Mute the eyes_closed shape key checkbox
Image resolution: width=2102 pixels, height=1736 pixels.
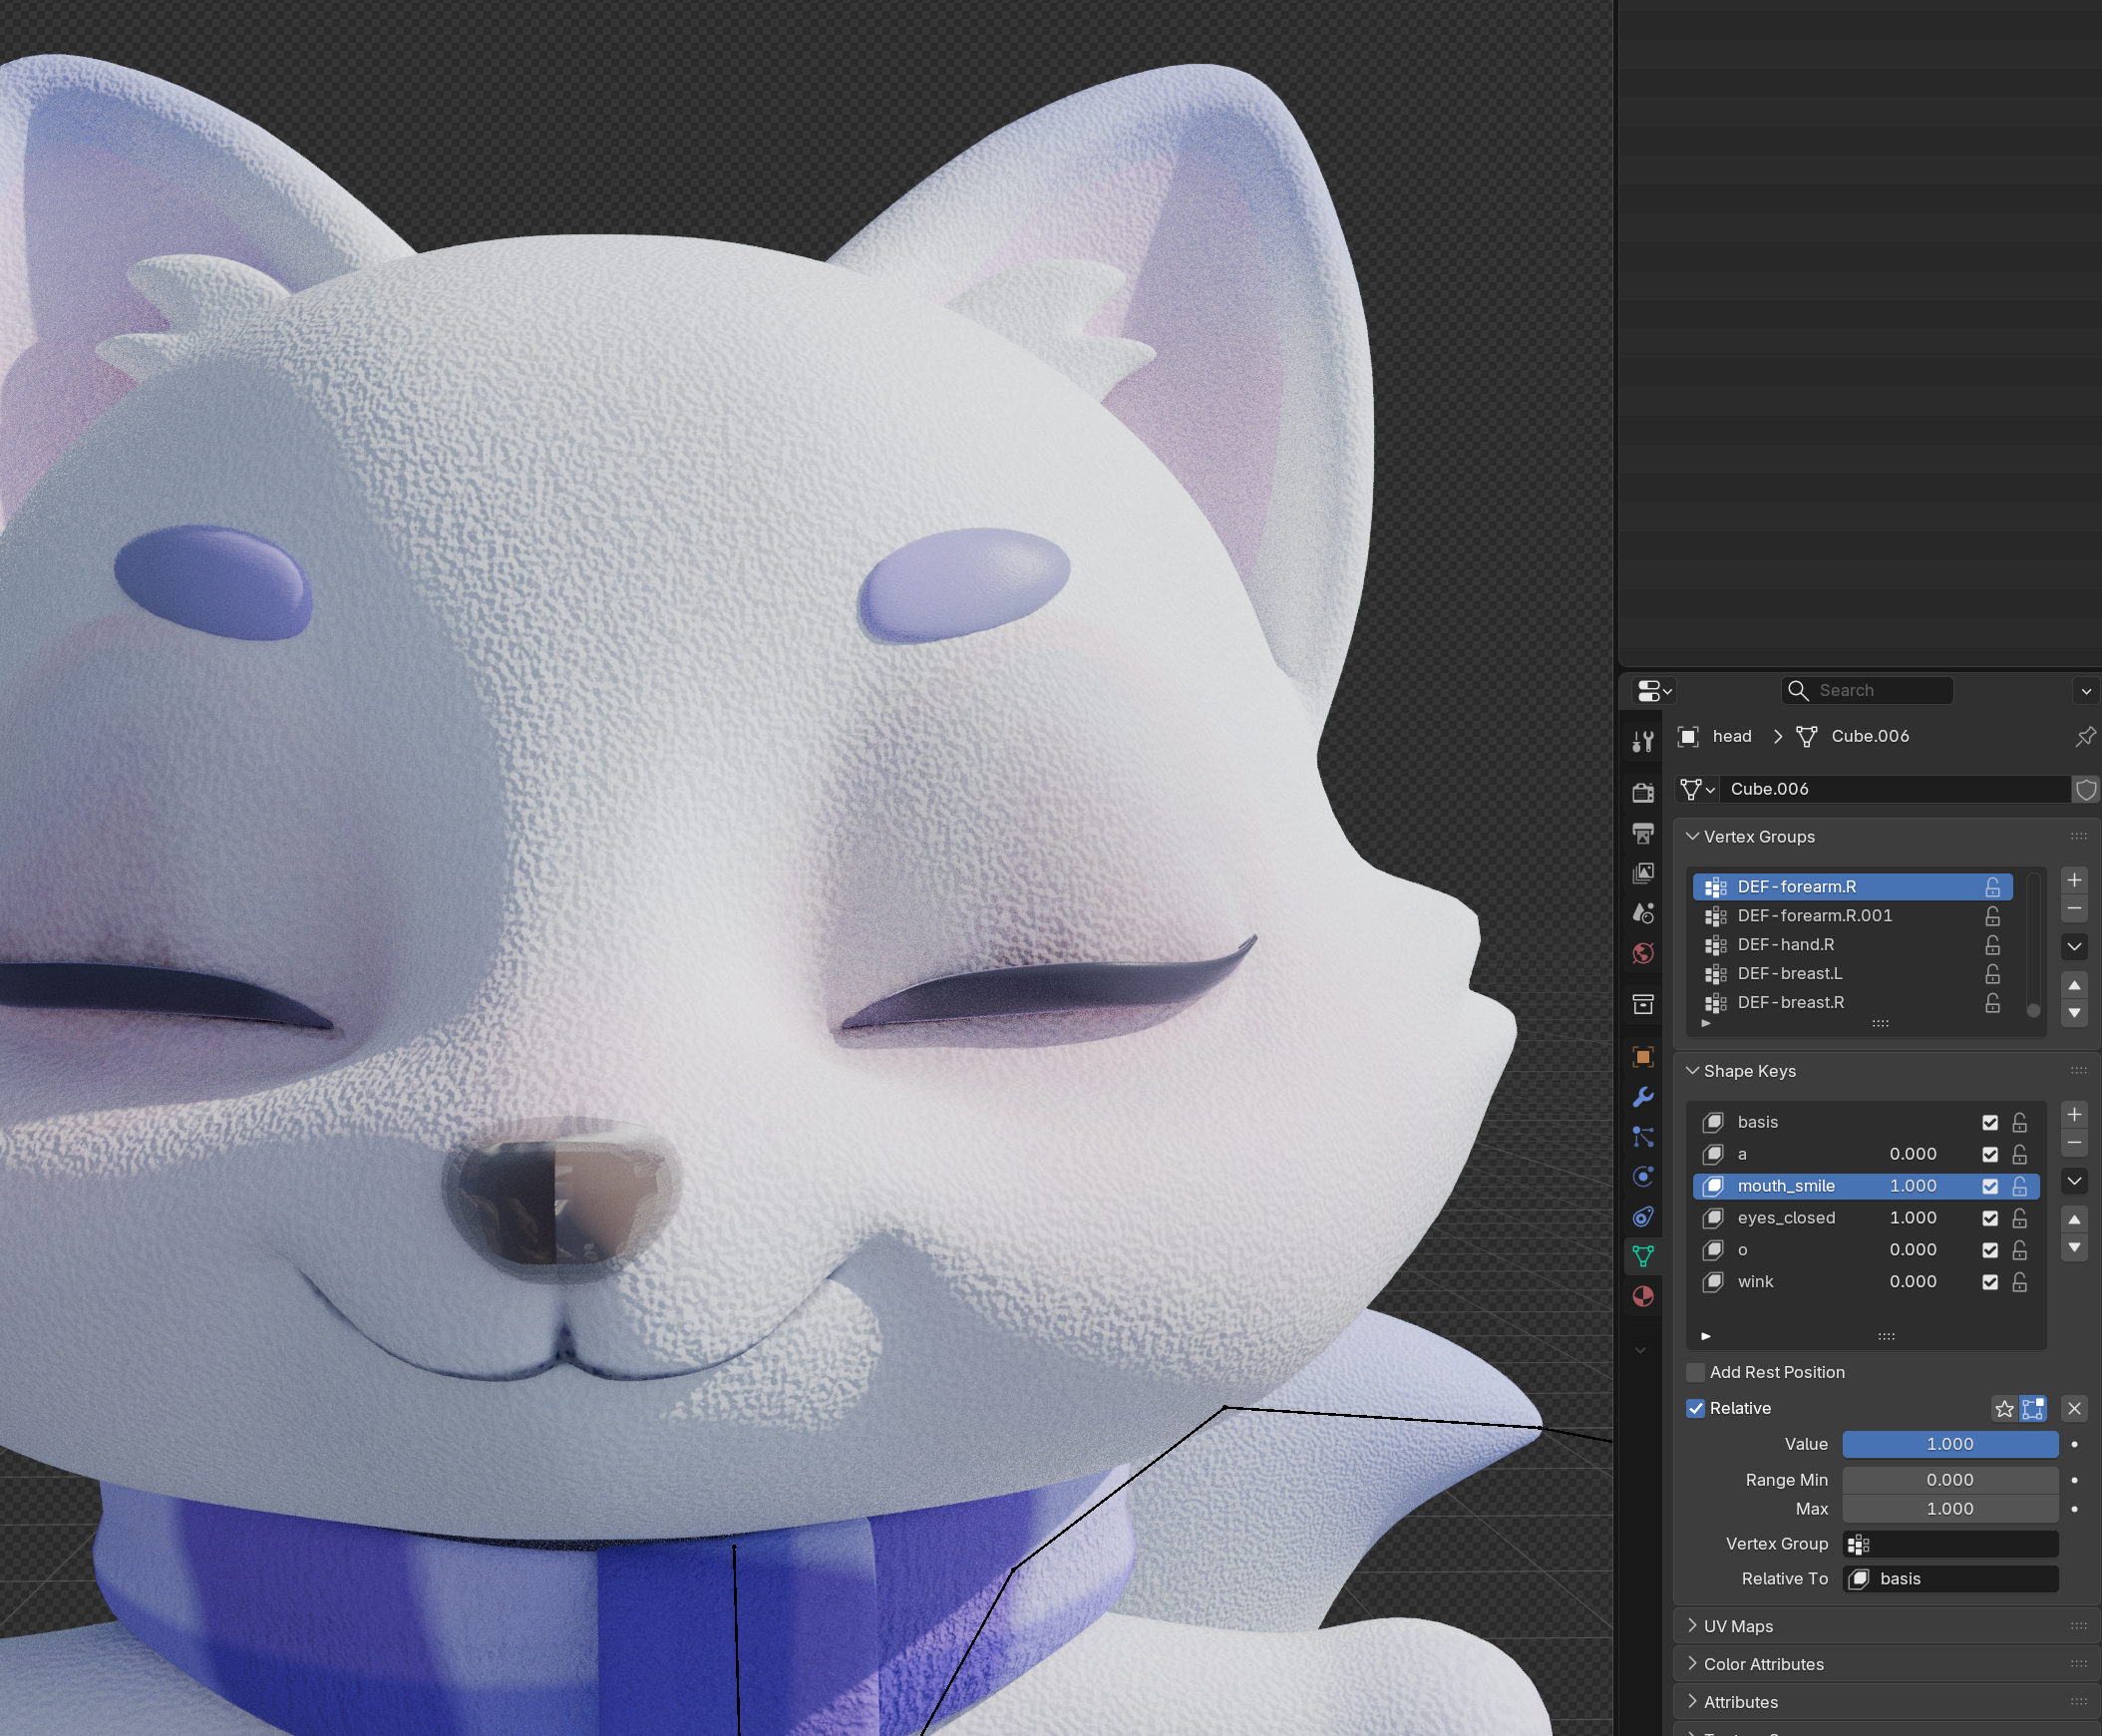pos(1990,1218)
